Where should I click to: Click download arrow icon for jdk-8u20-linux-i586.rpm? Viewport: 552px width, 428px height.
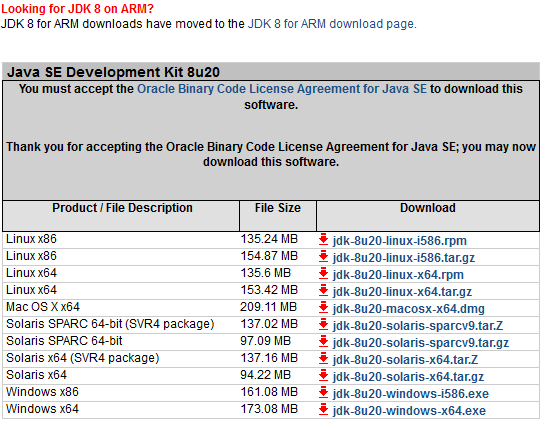[323, 239]
